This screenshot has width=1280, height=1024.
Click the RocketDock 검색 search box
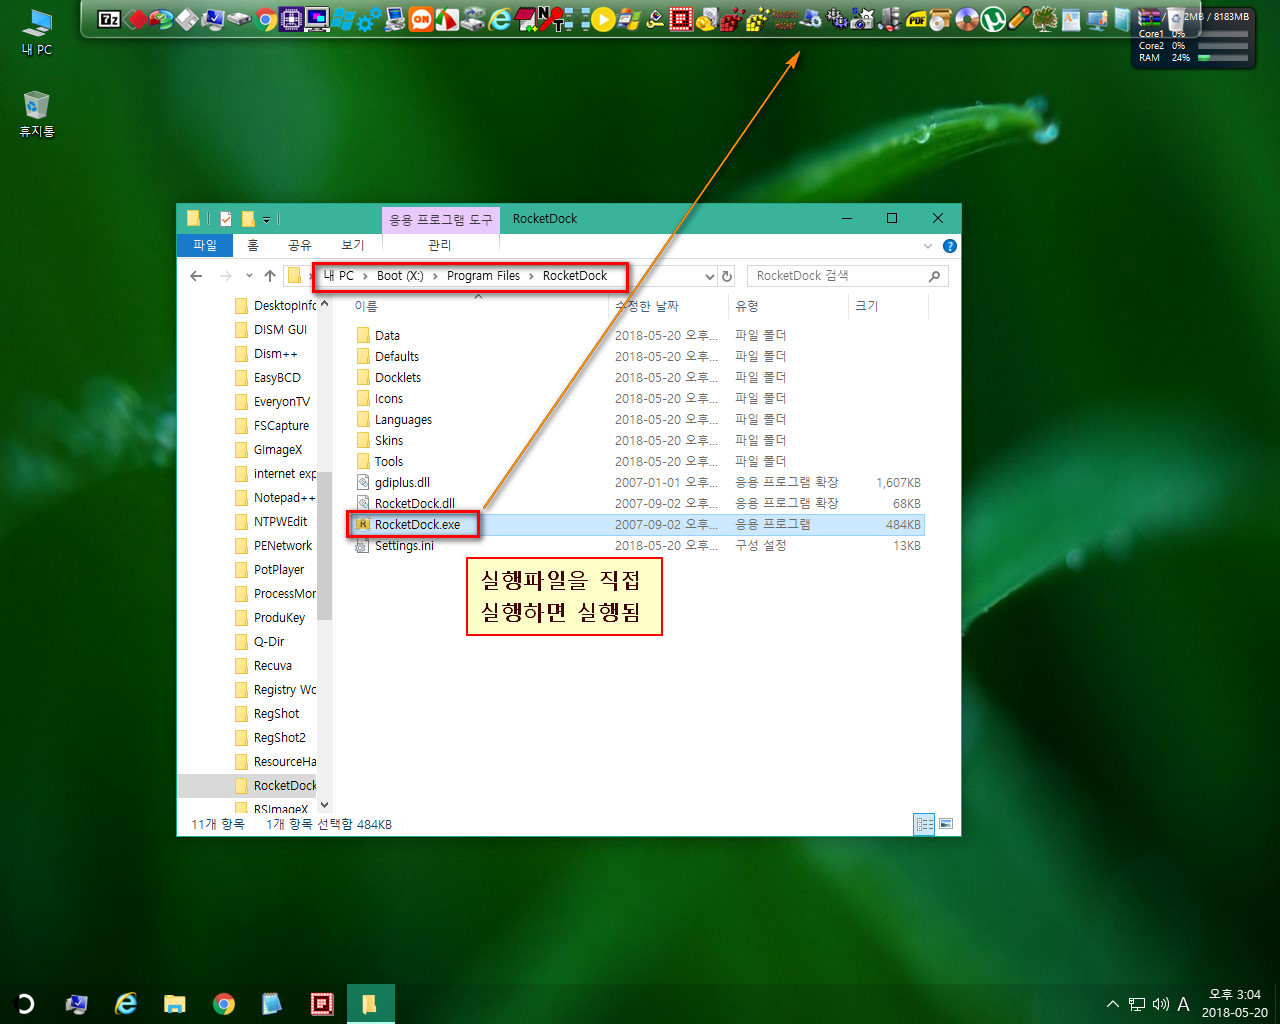[847, 276]
